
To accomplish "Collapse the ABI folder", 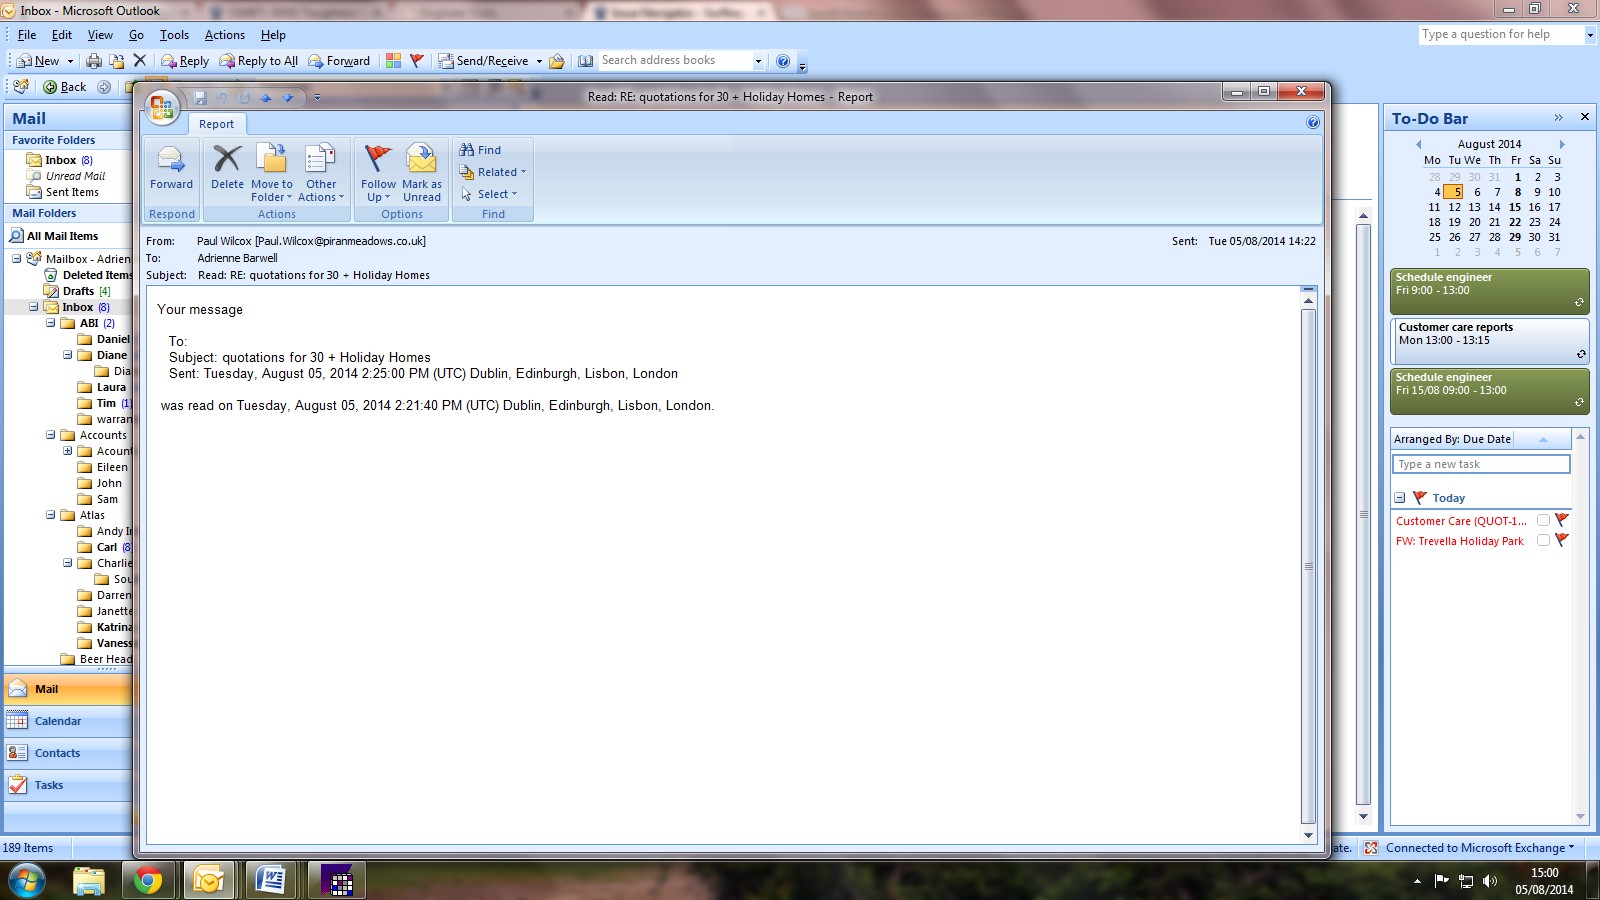I will pyautogui.click(x=50, y=323).
